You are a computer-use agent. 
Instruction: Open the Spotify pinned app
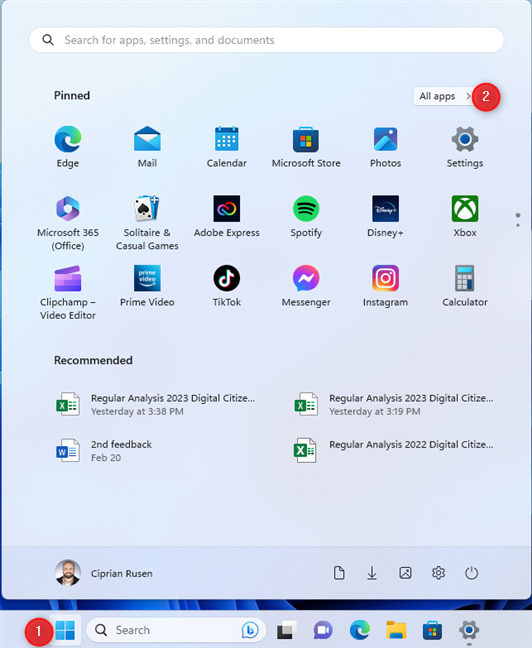(x=306, y=217)
